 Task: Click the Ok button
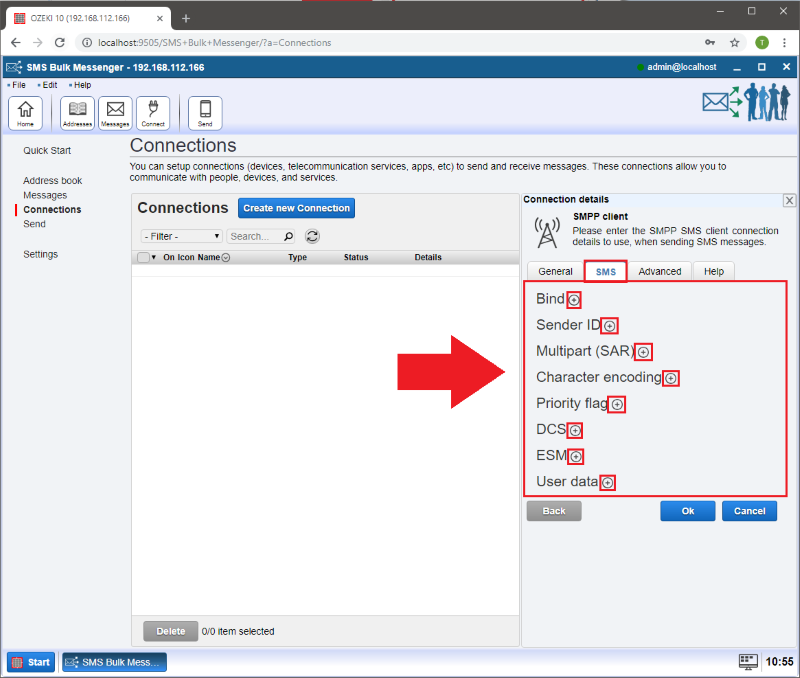[687, 511]
